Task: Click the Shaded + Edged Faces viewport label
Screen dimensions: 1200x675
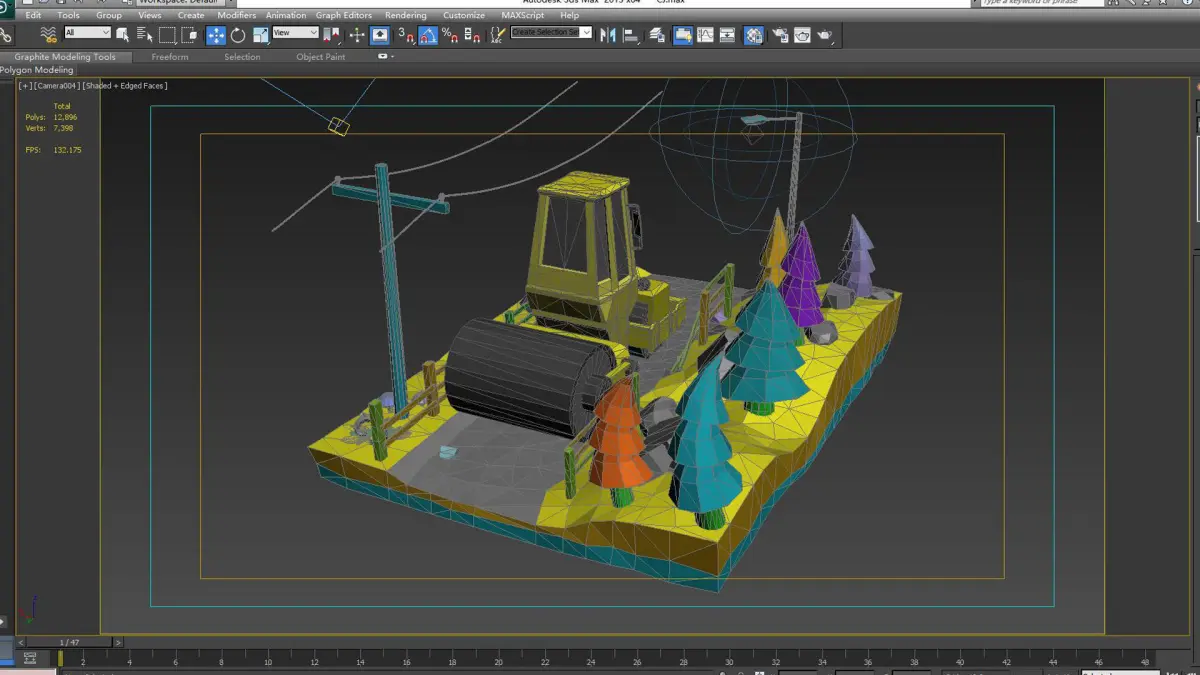Action: click(125, 86)
